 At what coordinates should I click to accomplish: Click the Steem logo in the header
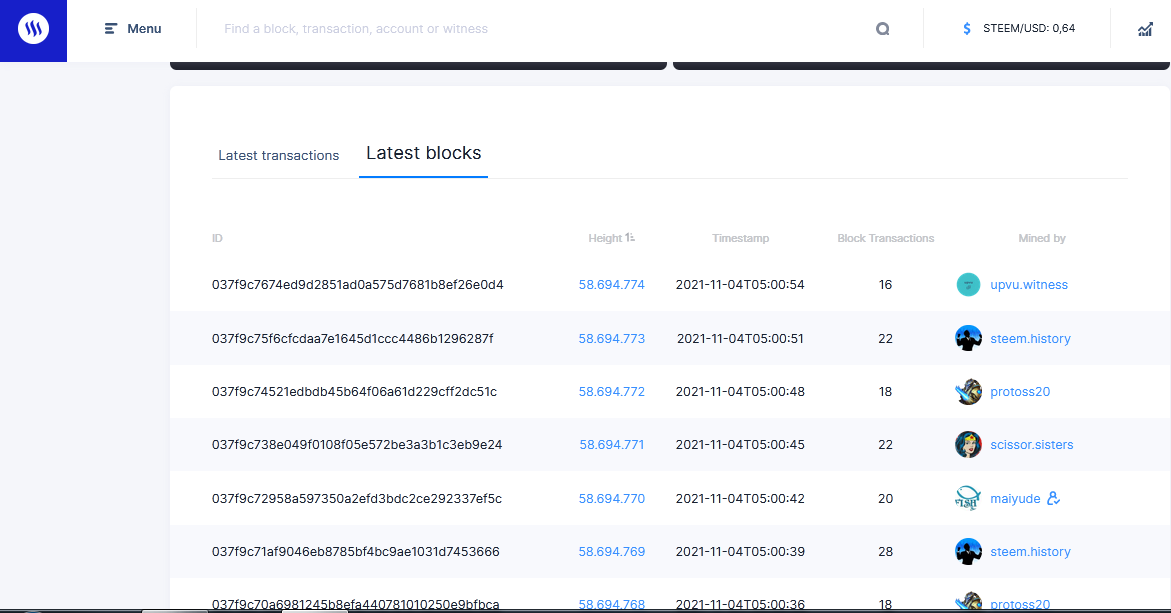pyautogui.click(x=34, y=28)
